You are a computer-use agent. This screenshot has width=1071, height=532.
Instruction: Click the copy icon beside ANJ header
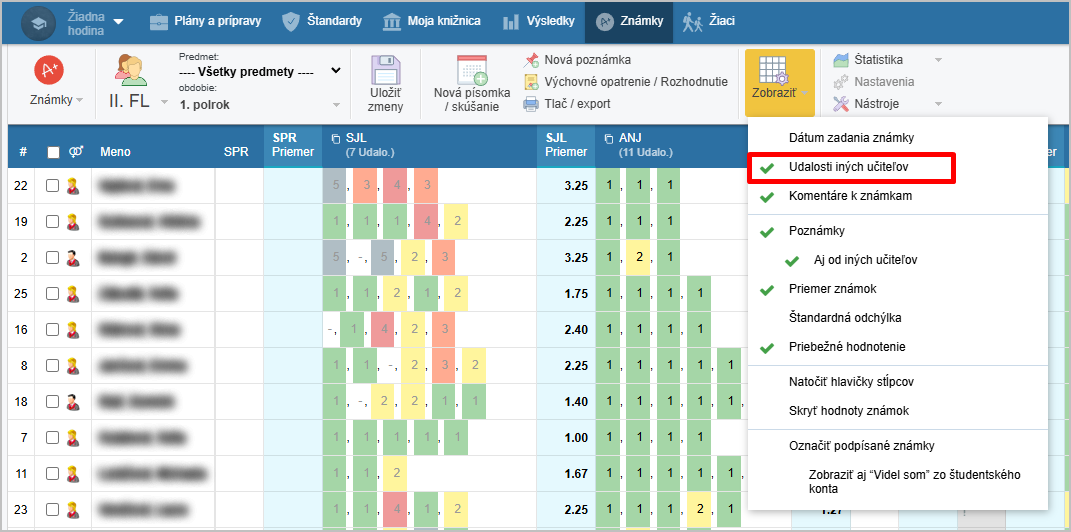coord(609,138)
